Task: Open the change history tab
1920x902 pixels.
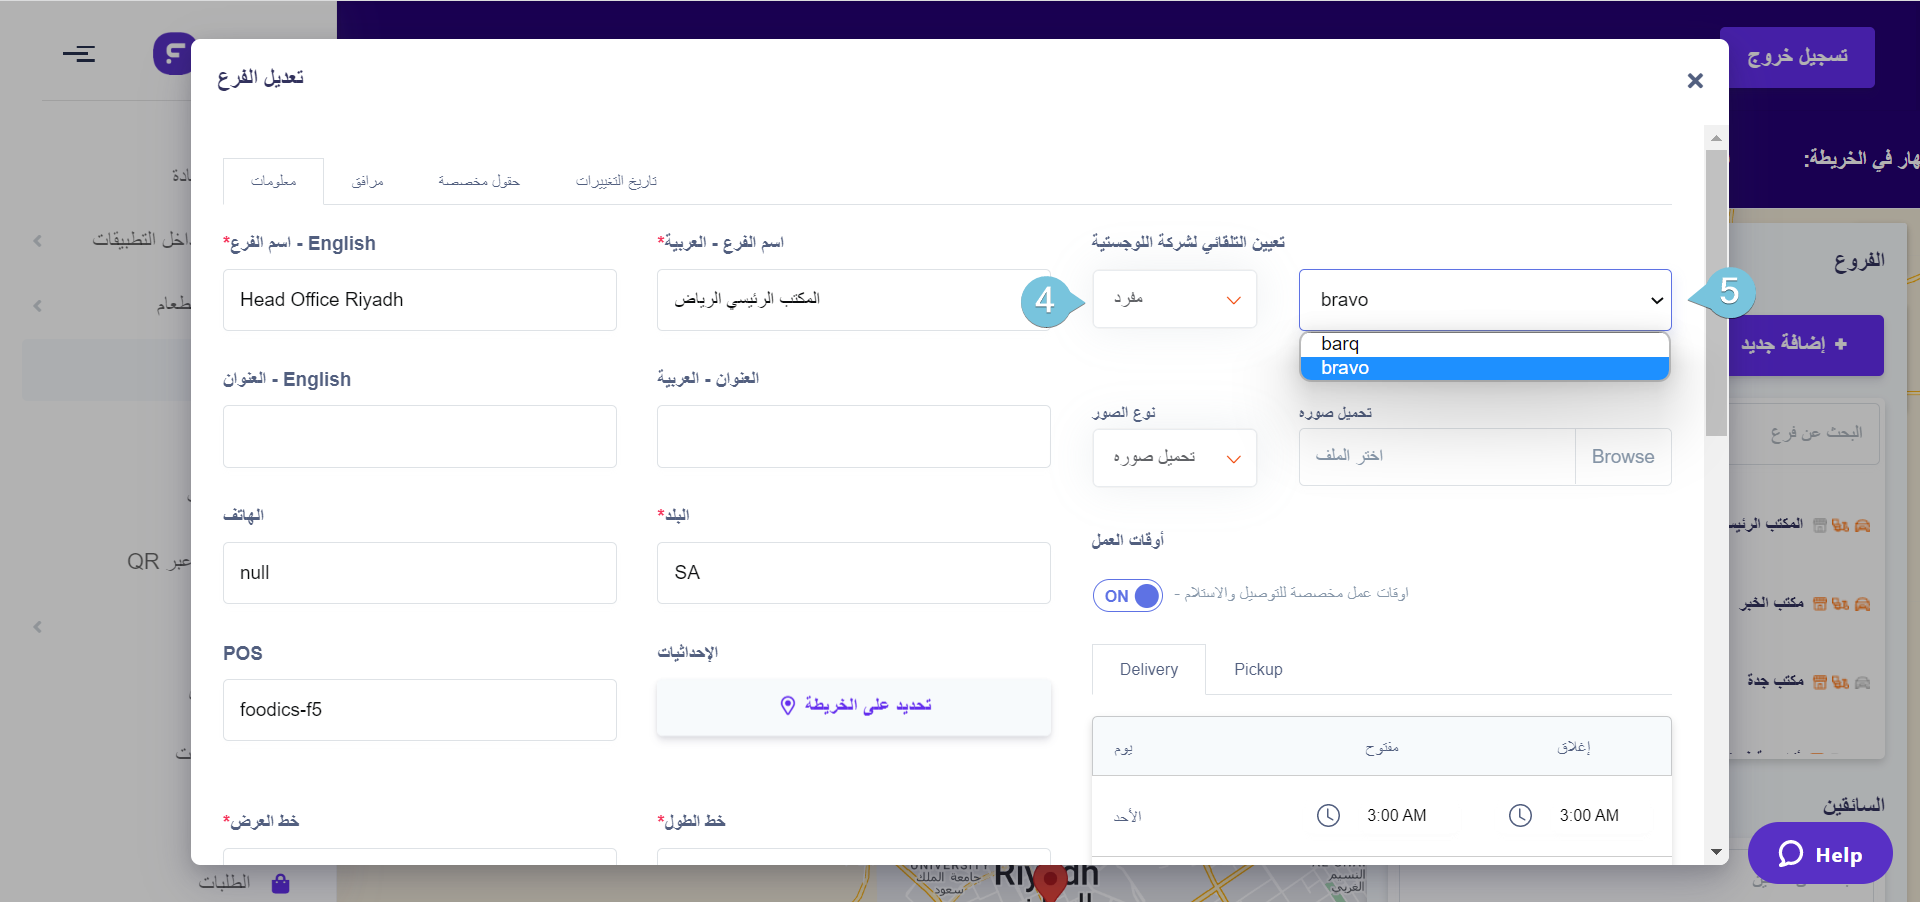Action: 616,181
